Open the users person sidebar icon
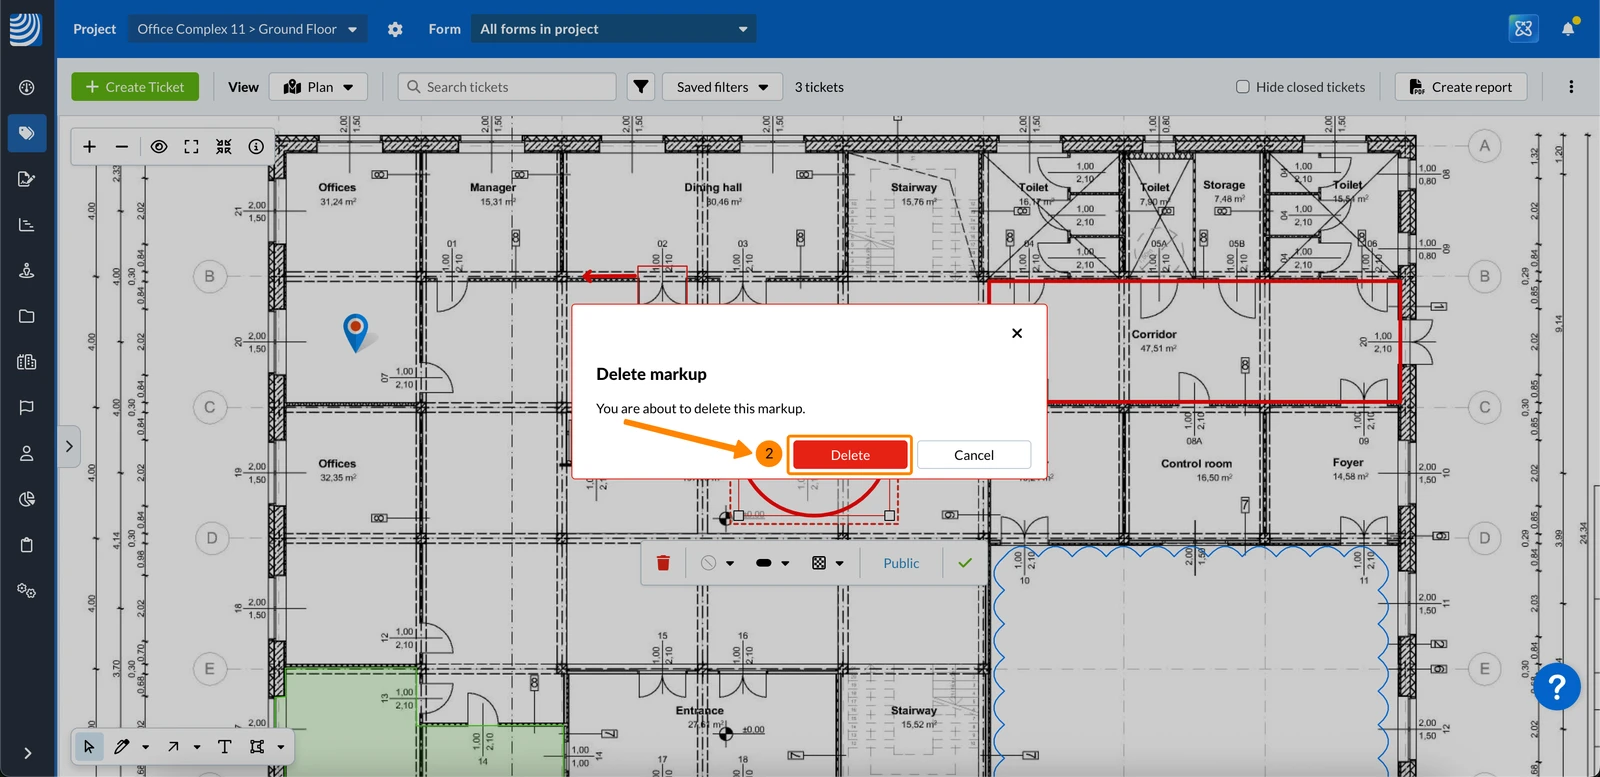The image size is (1600, 777). (27, 453)
